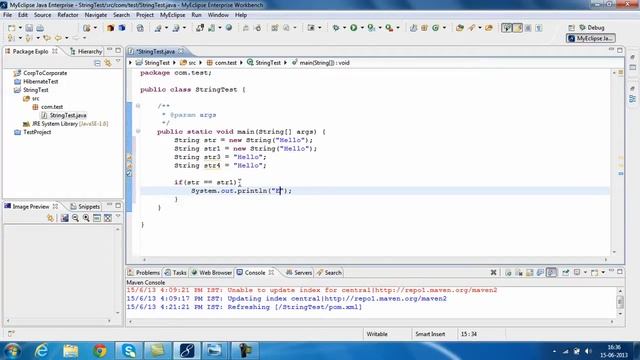Click the Open Perspective icon beside Debug
This screenshot has height=360, width=640.
pos(571,28)
